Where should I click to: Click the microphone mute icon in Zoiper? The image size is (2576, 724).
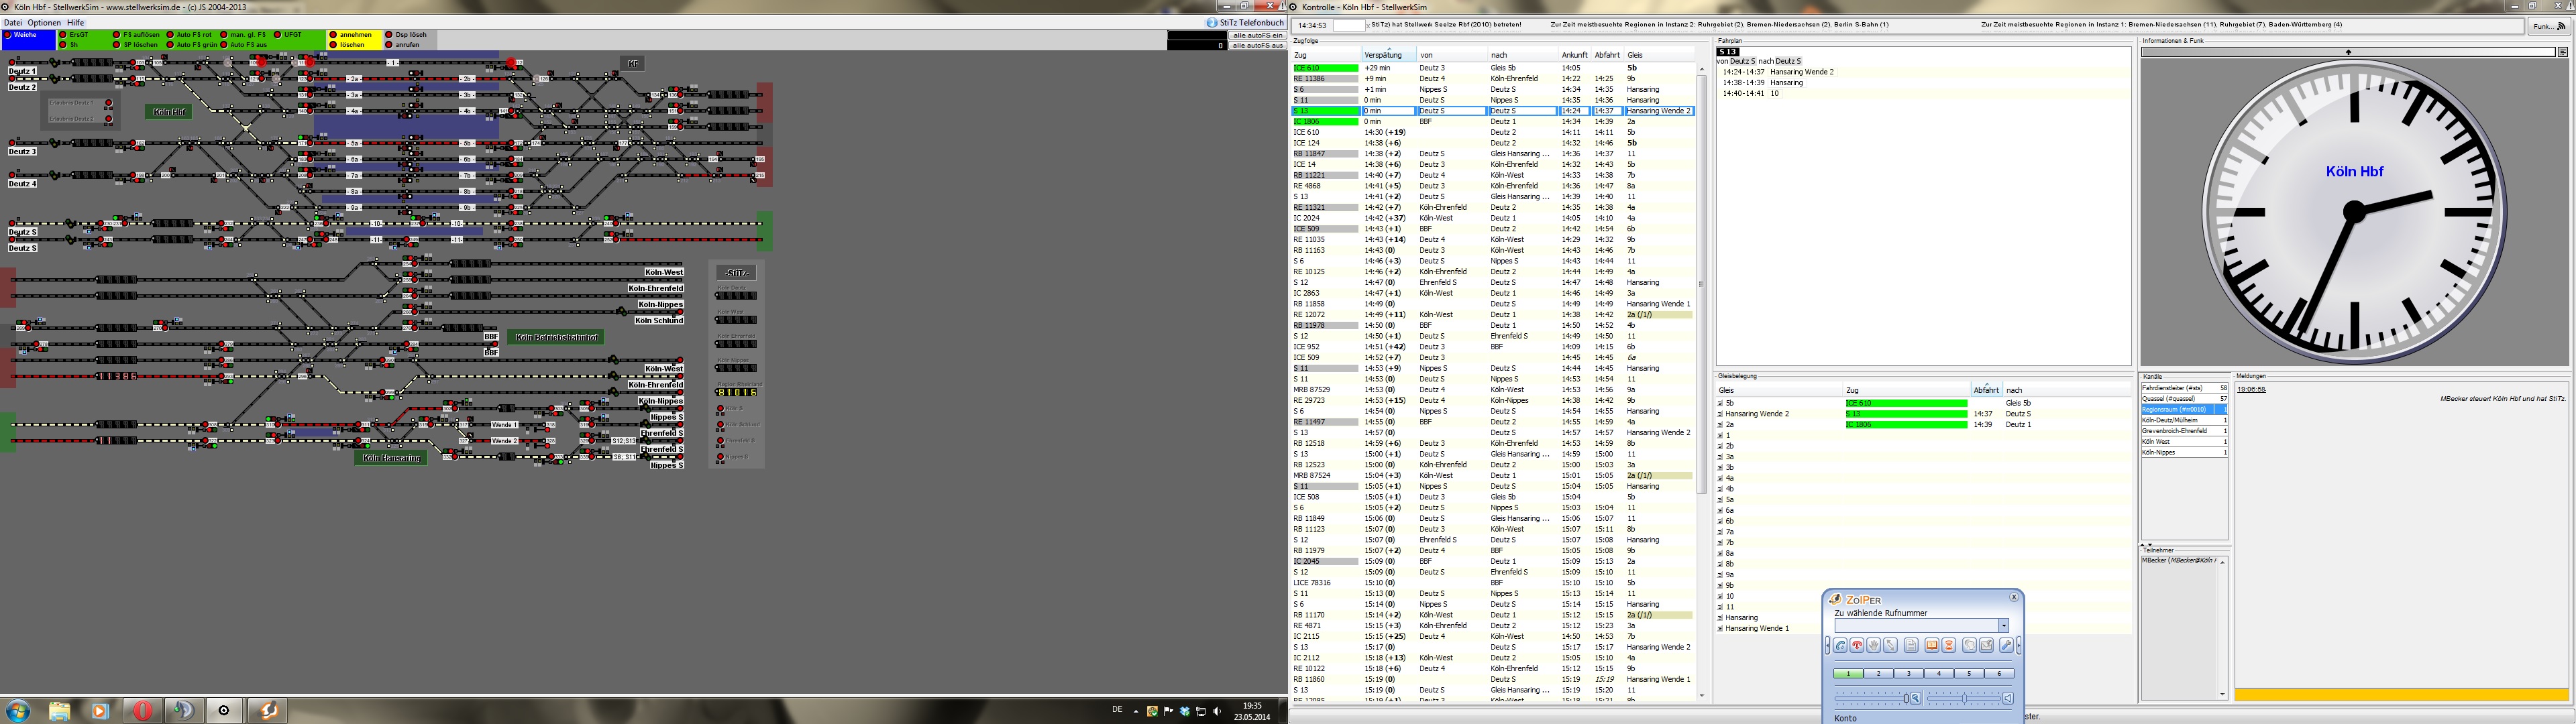(1915, 698)
